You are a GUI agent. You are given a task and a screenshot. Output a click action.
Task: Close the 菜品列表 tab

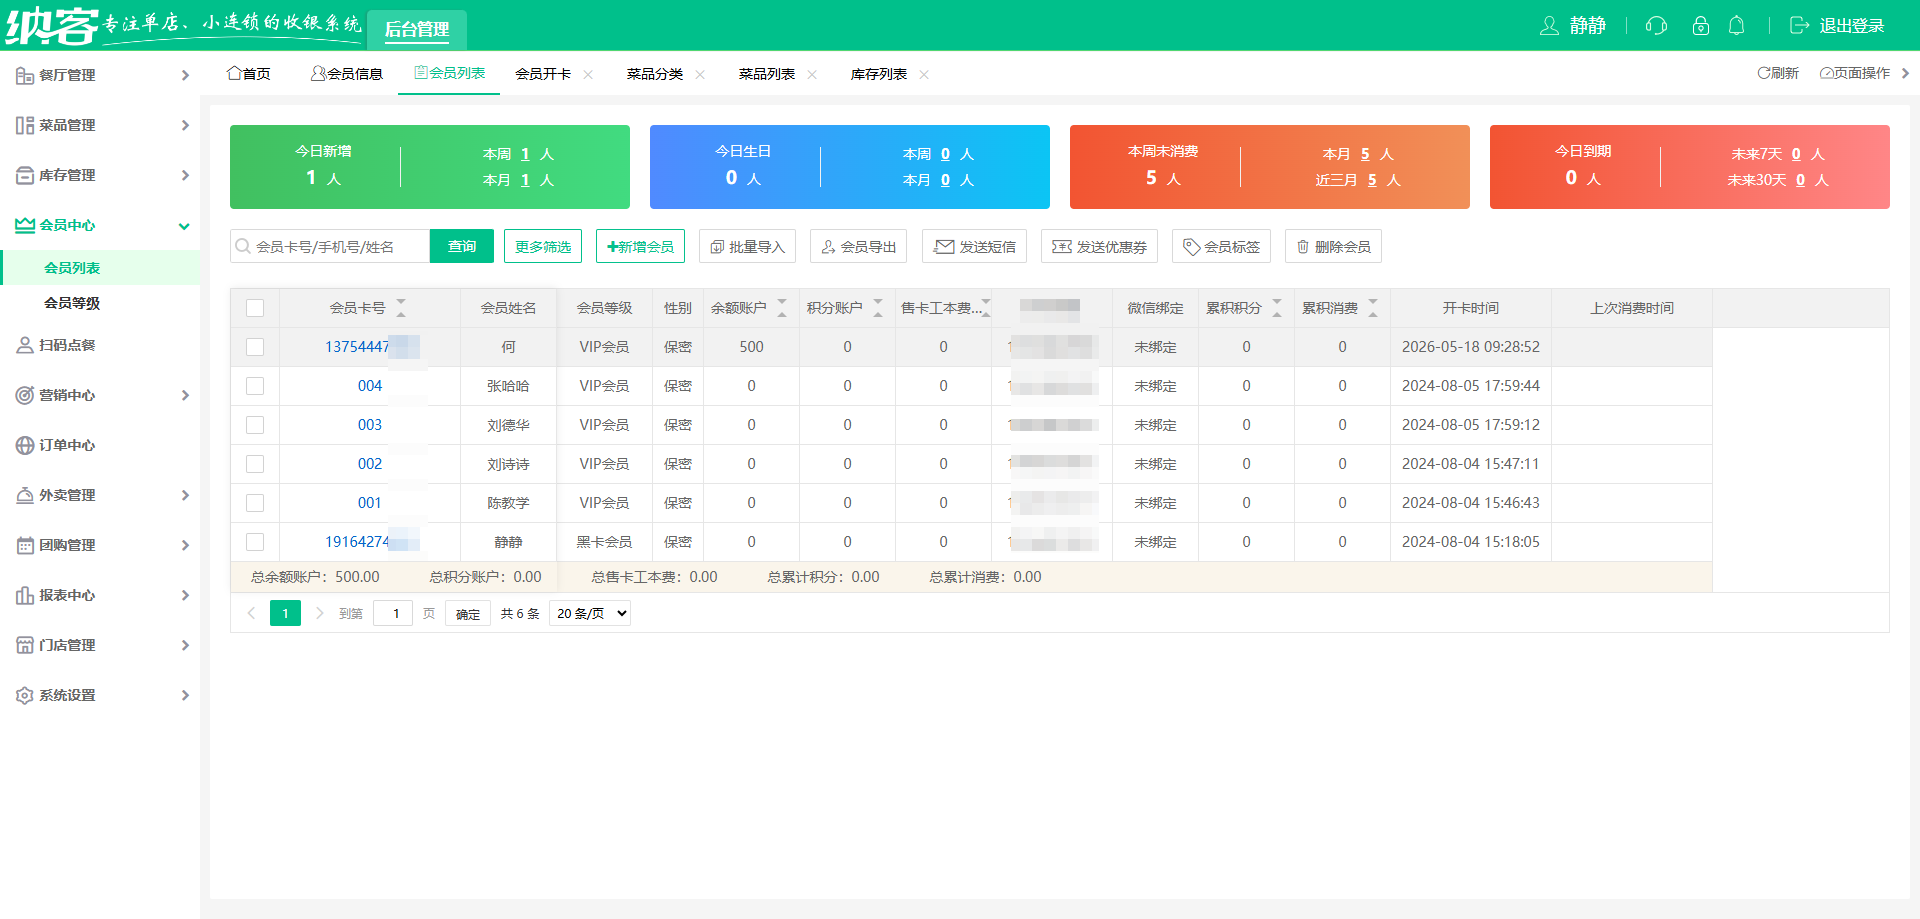tap(812, 74)
